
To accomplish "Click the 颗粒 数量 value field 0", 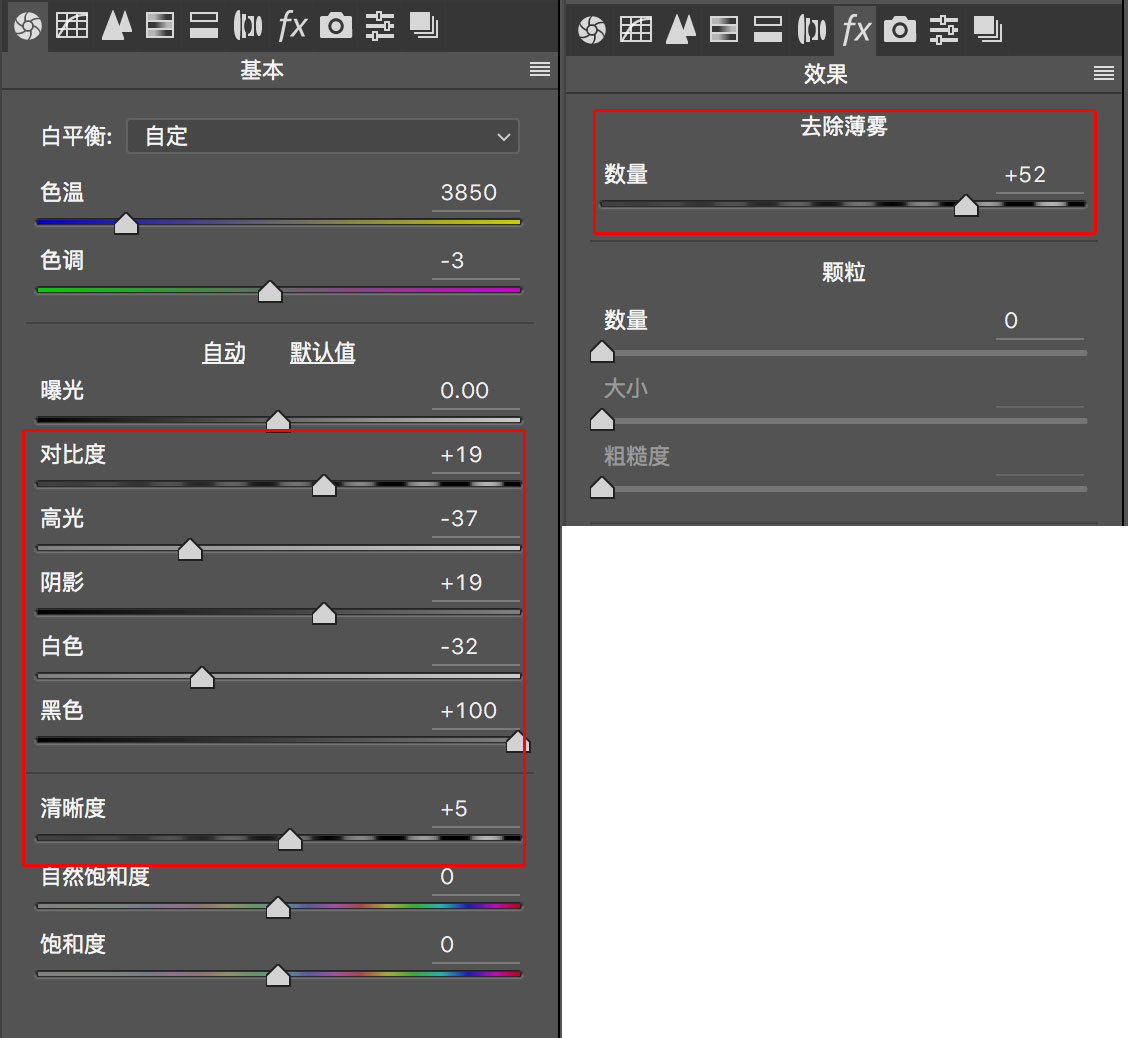I will point(1040,321).
